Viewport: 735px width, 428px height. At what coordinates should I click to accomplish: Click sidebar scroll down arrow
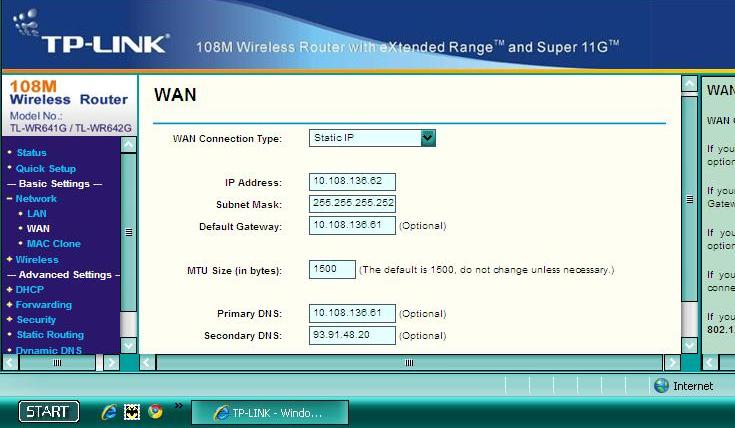click(x=128, y=346)
